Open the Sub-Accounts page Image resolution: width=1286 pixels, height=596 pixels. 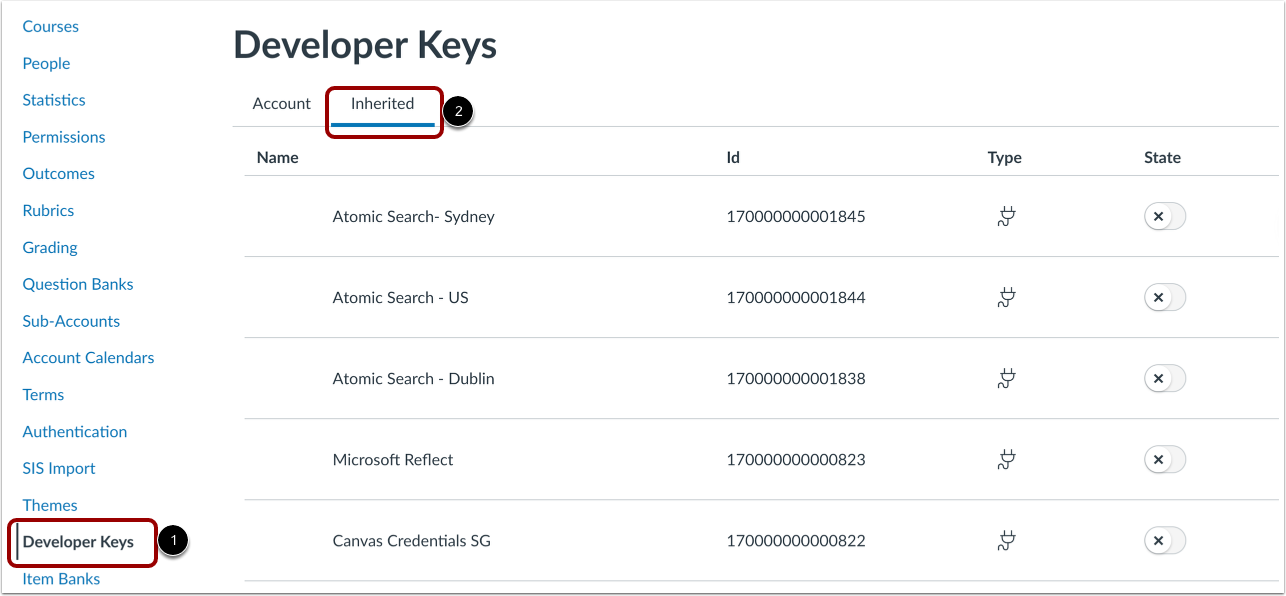click(x=71, y=321)
